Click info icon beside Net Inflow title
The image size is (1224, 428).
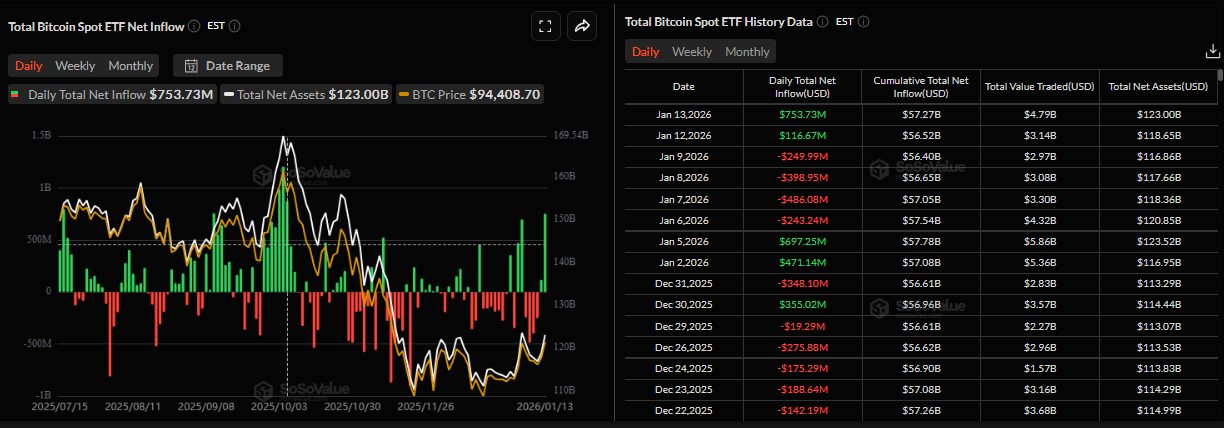pos(194,26)
